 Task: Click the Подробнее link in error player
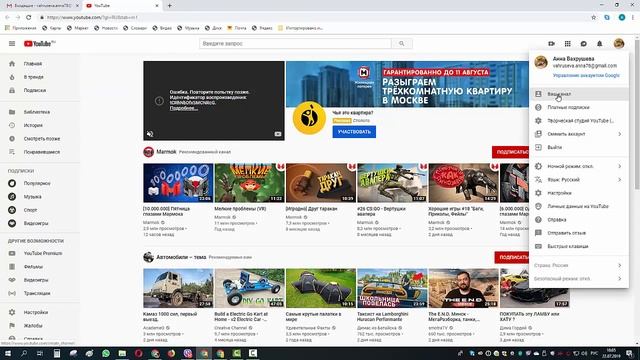[x=184, y=109]
